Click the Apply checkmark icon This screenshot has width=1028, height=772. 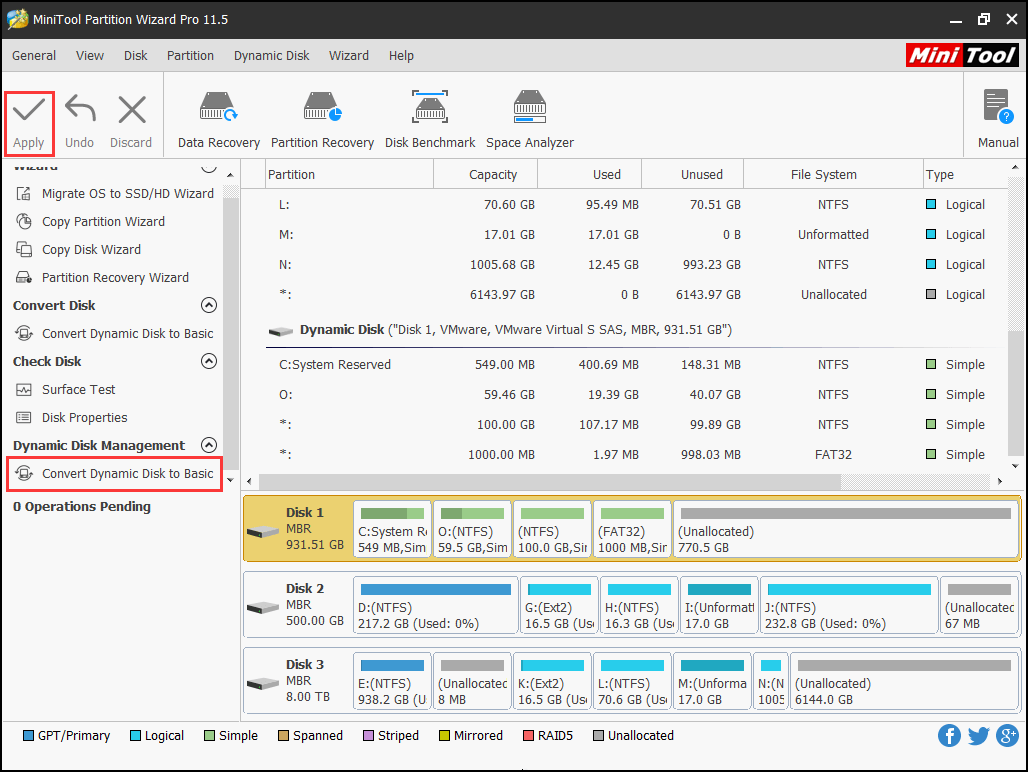click(29, 109)
